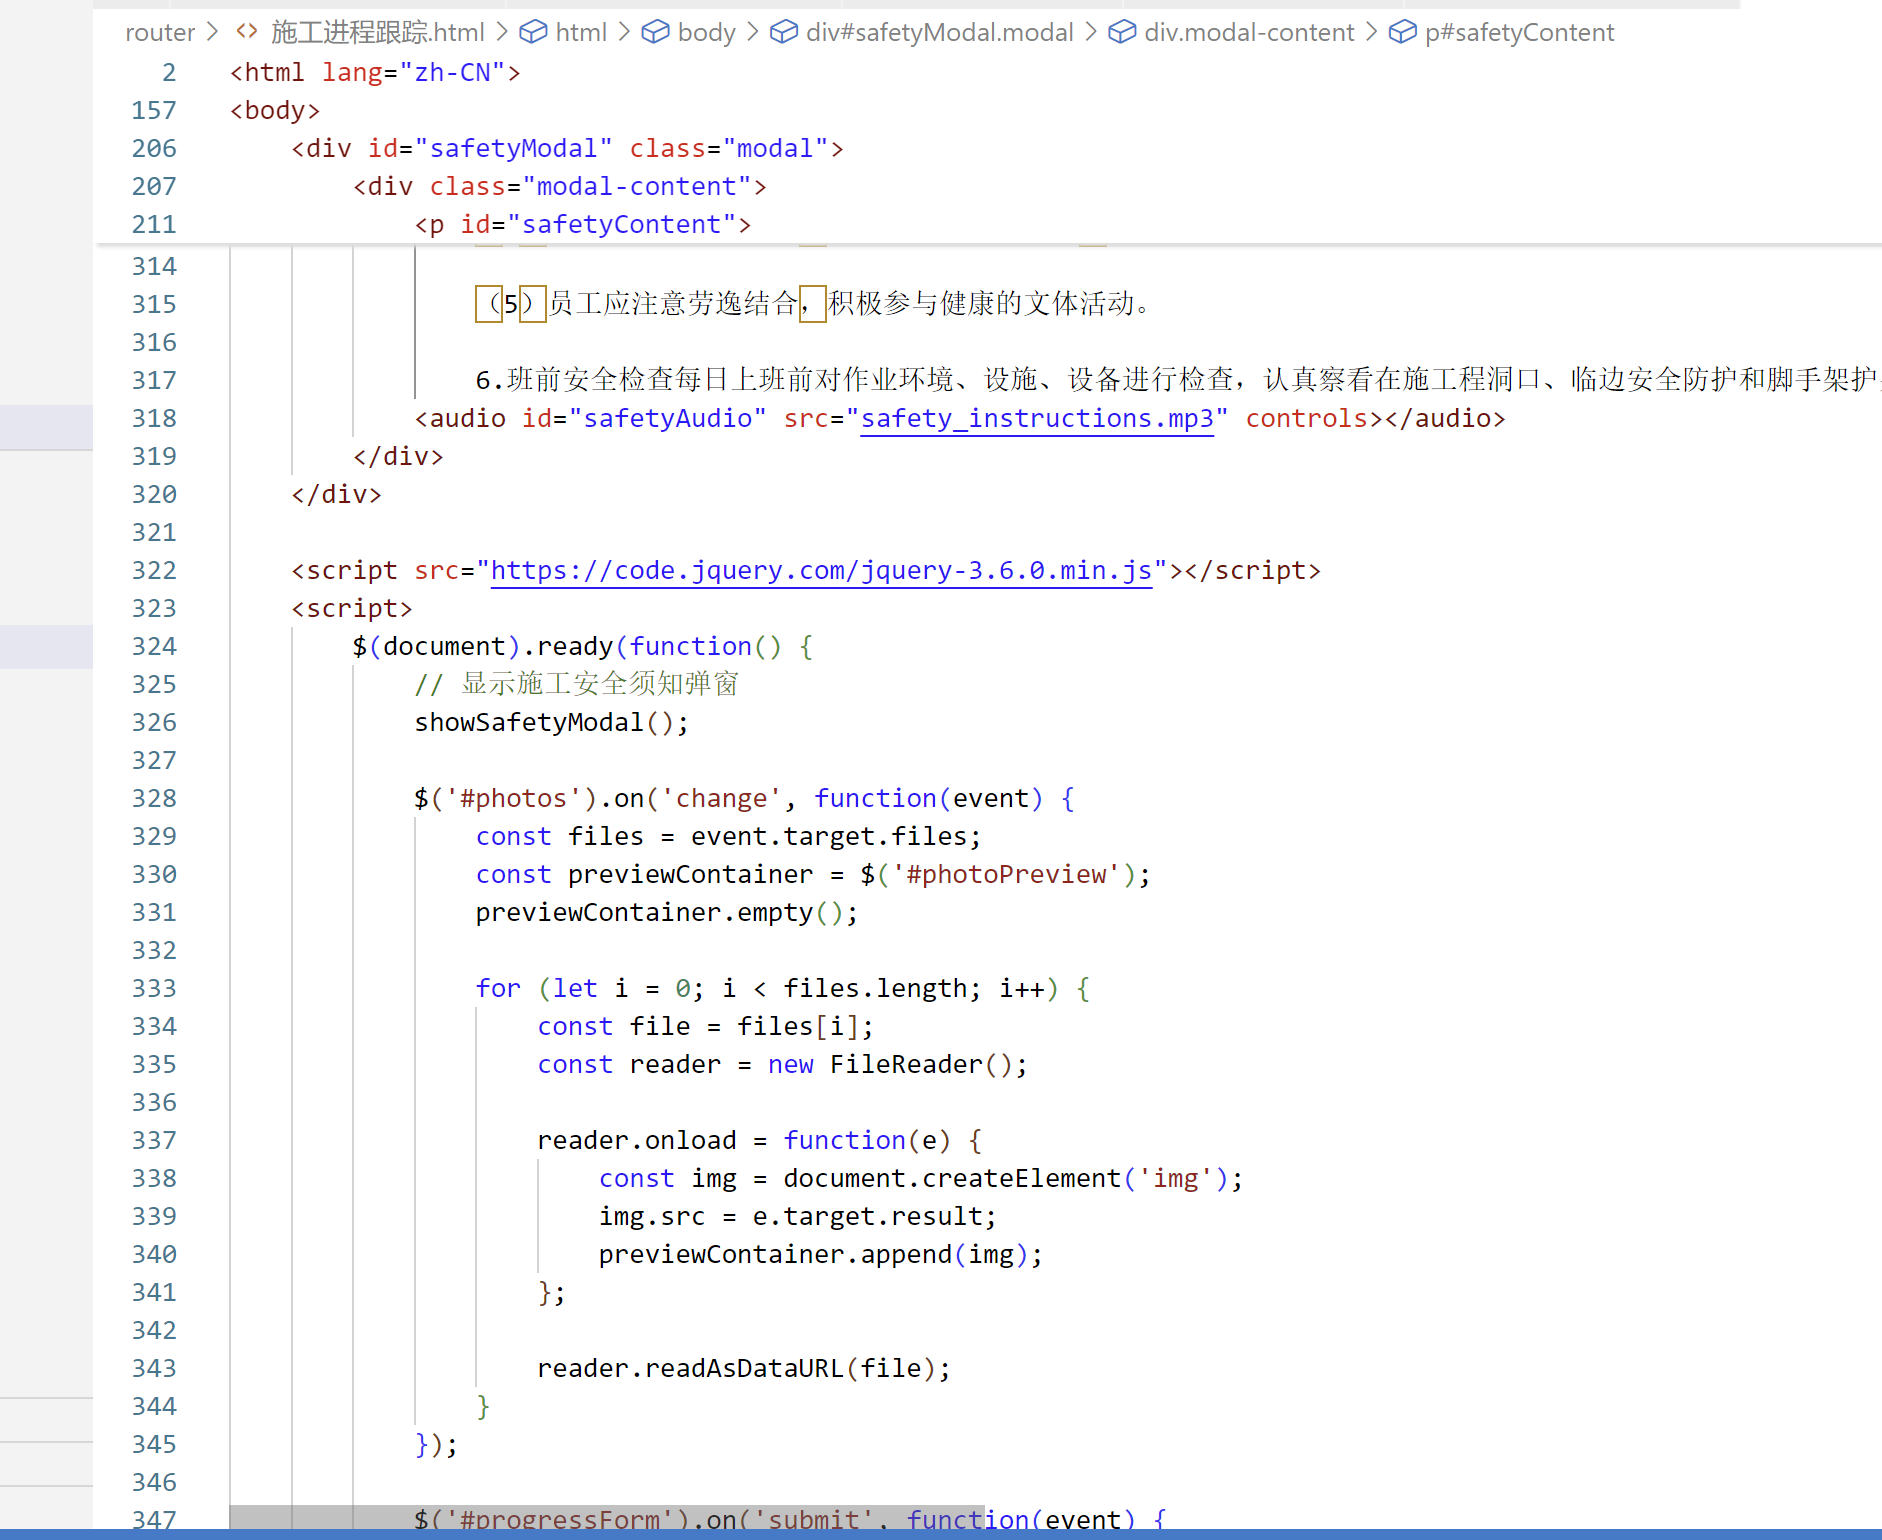
Task: Select line number 345 in the gutter
Action: (154, 1444)
